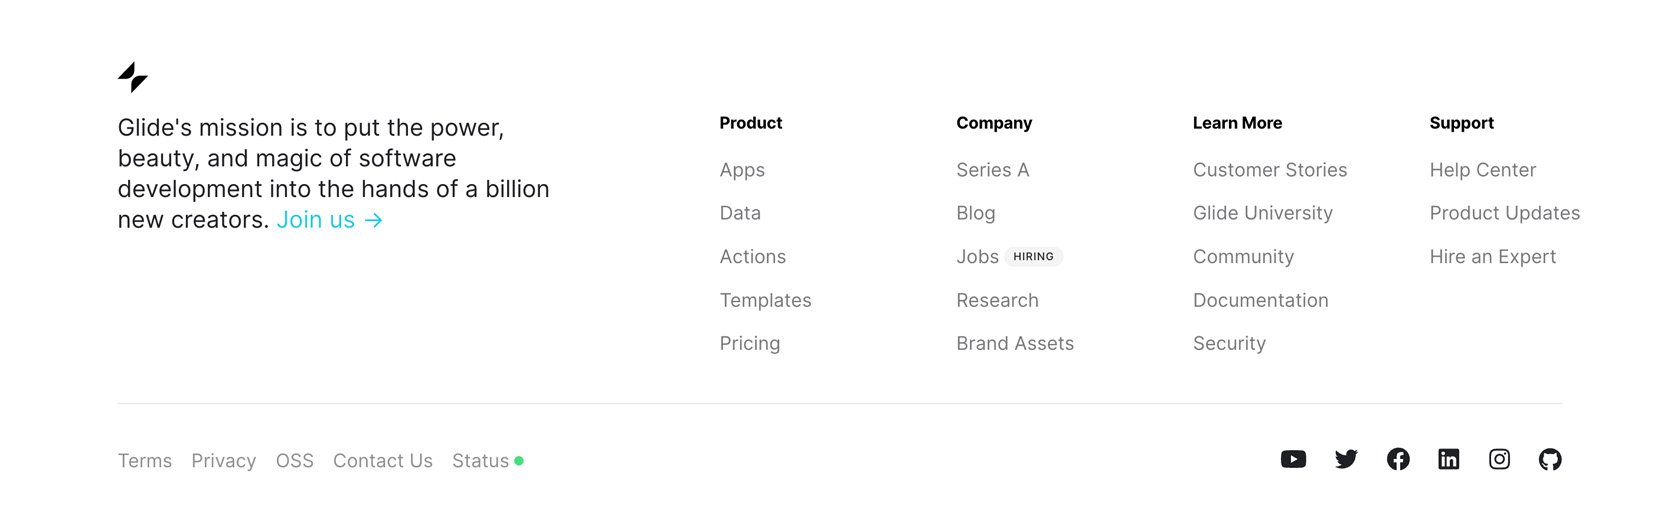The height and width of the screenshot is (531, 1680).
Task: Open the Help Center link
Action: (1482, 170)
